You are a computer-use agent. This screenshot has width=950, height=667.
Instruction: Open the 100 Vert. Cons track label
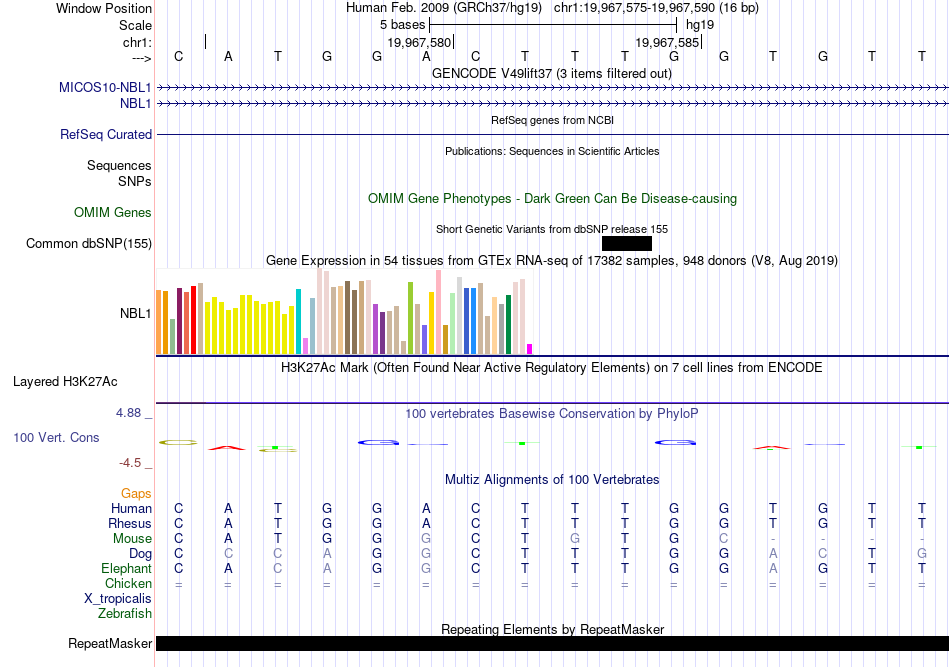tap(56, 437)
